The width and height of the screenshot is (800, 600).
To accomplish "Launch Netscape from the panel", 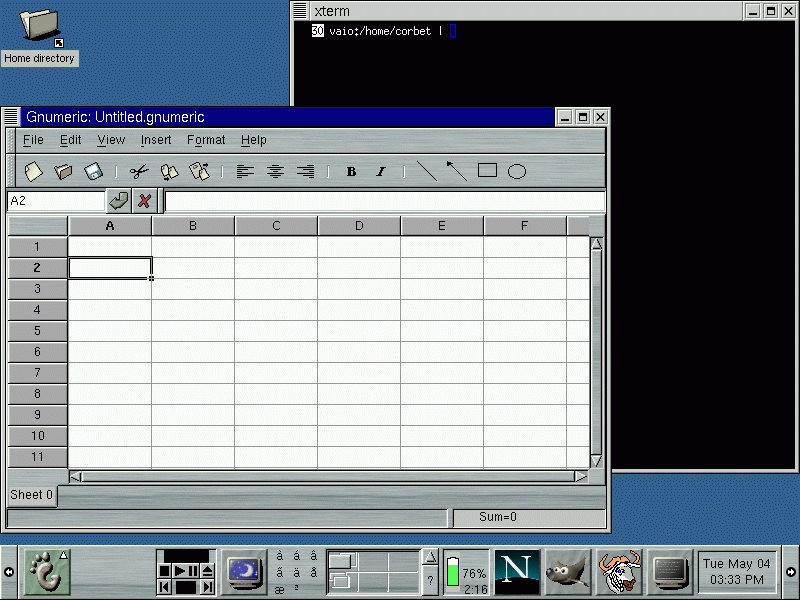I will 517,572.
